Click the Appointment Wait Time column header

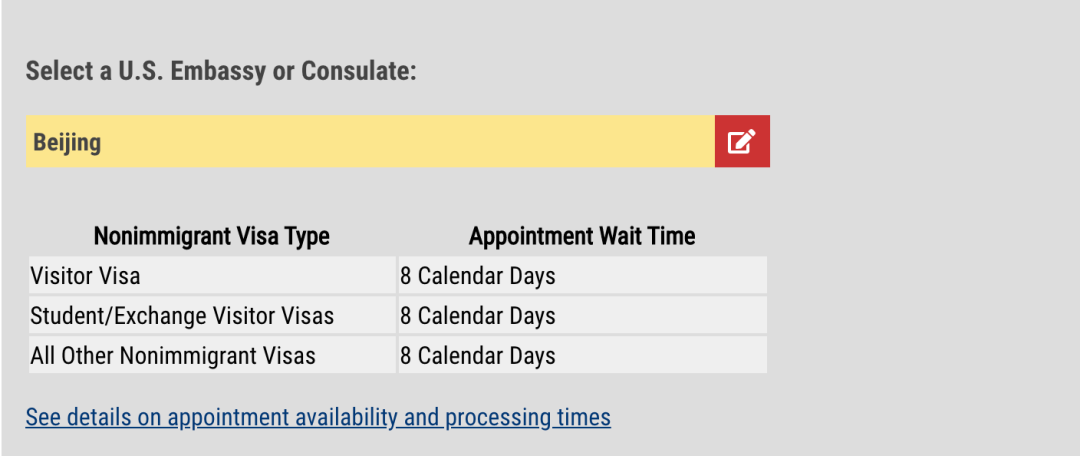(581, 237)
